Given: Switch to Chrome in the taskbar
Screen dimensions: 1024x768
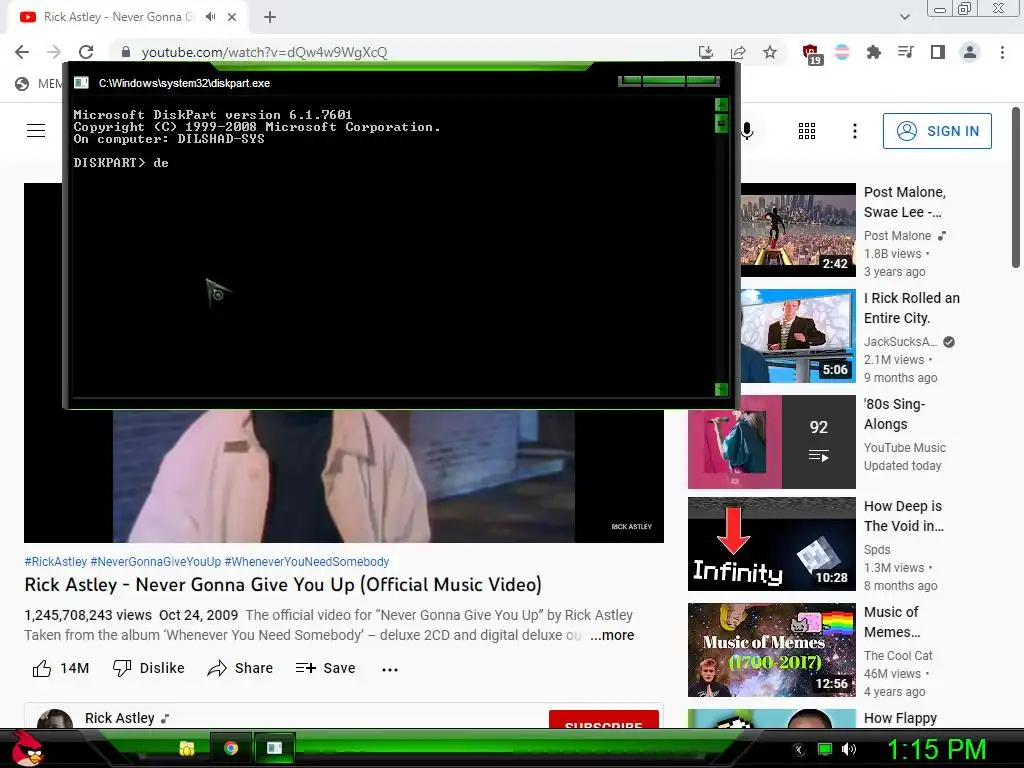Looking at the screenshot, I should point(231,748).
